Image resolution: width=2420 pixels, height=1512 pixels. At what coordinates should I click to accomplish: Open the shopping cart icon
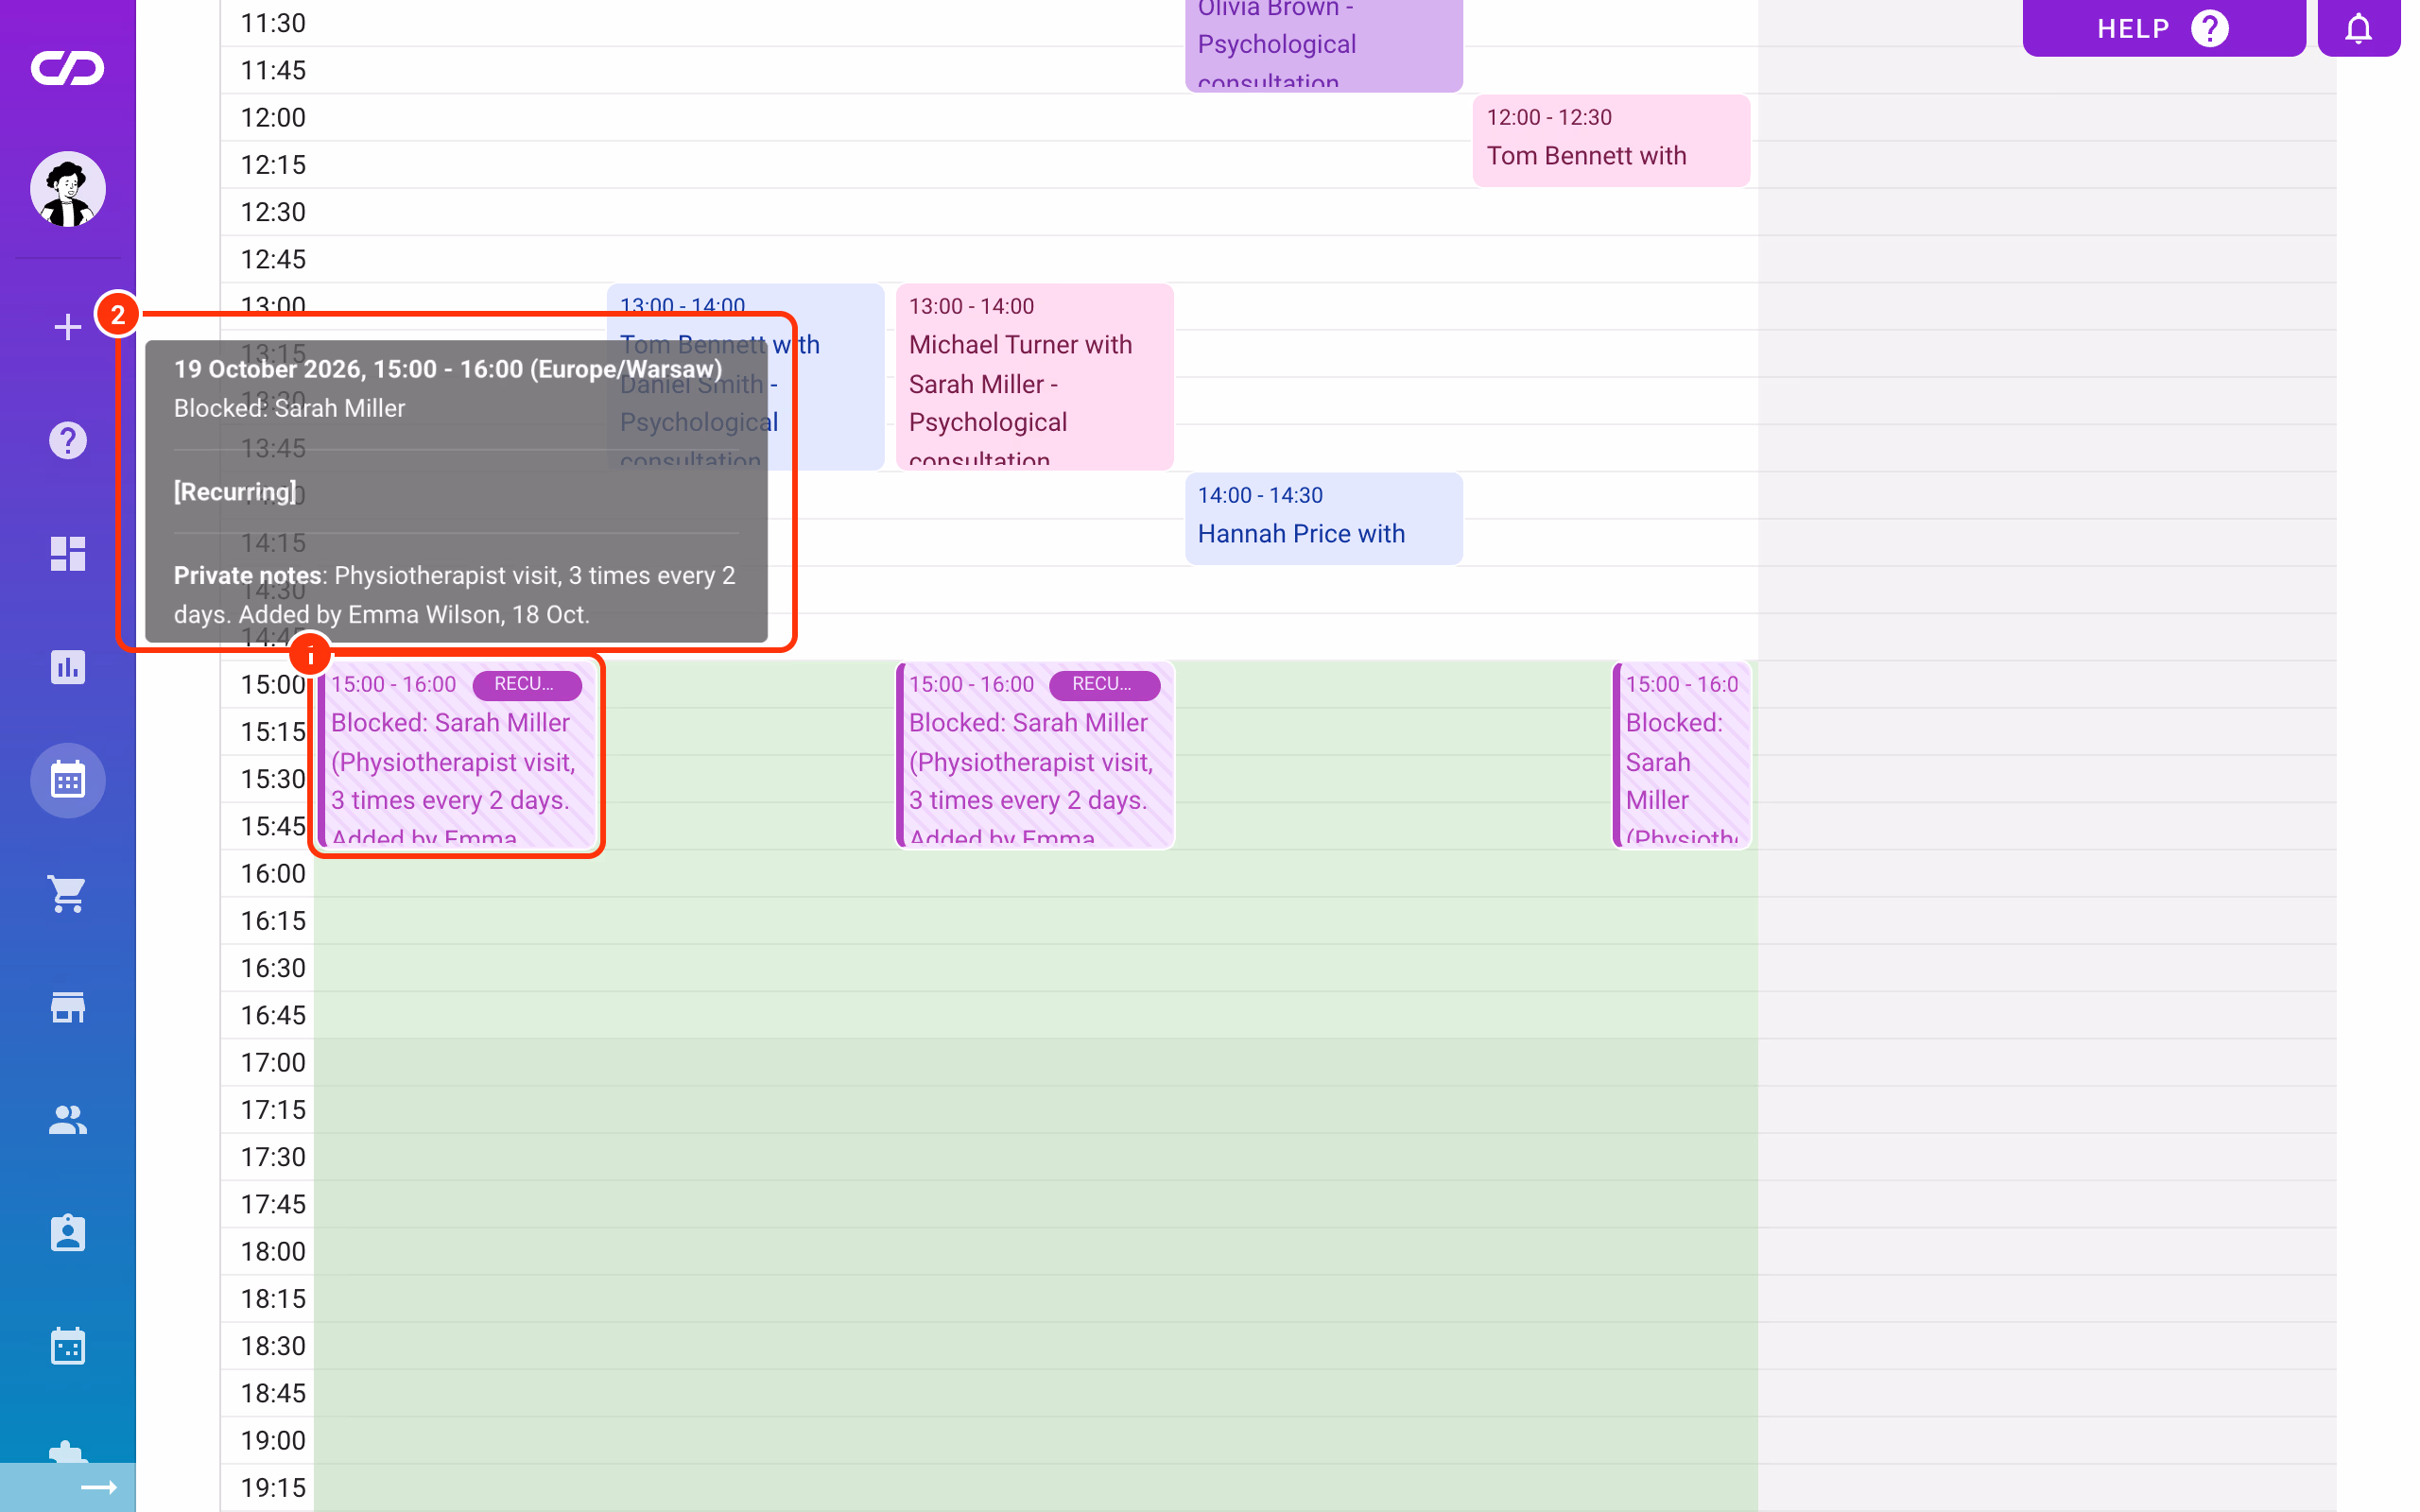[67, 894]
